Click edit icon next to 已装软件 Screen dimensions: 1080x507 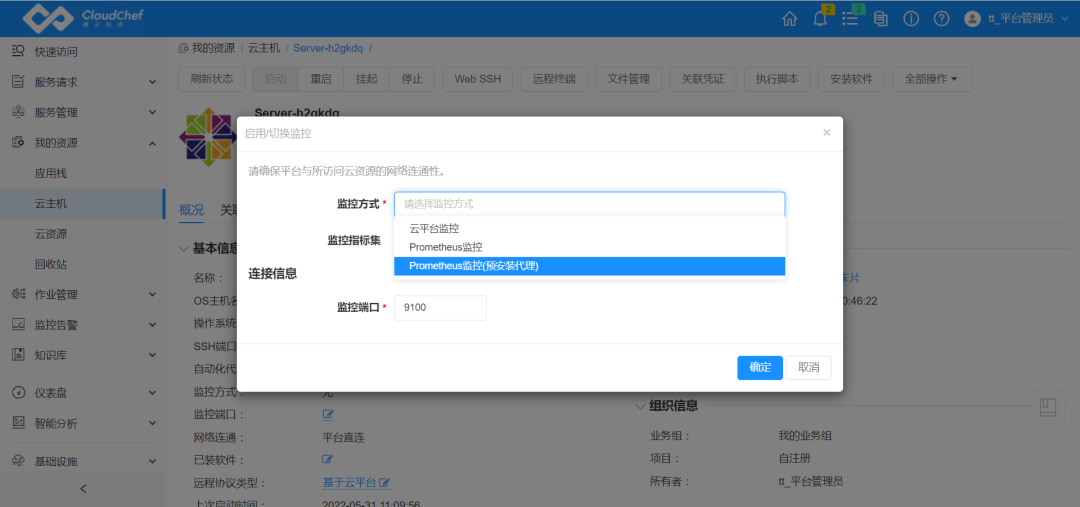(x=328, y=459)
